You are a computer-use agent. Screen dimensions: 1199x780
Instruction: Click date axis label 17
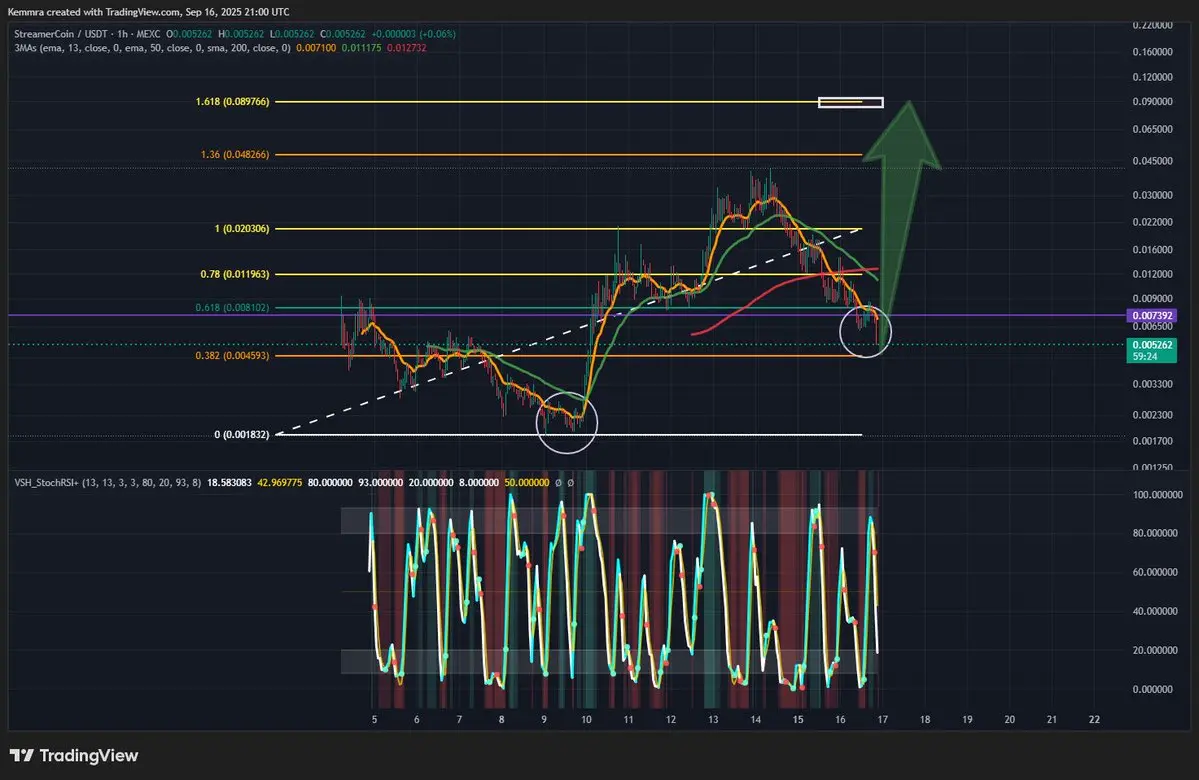(882, 720)
